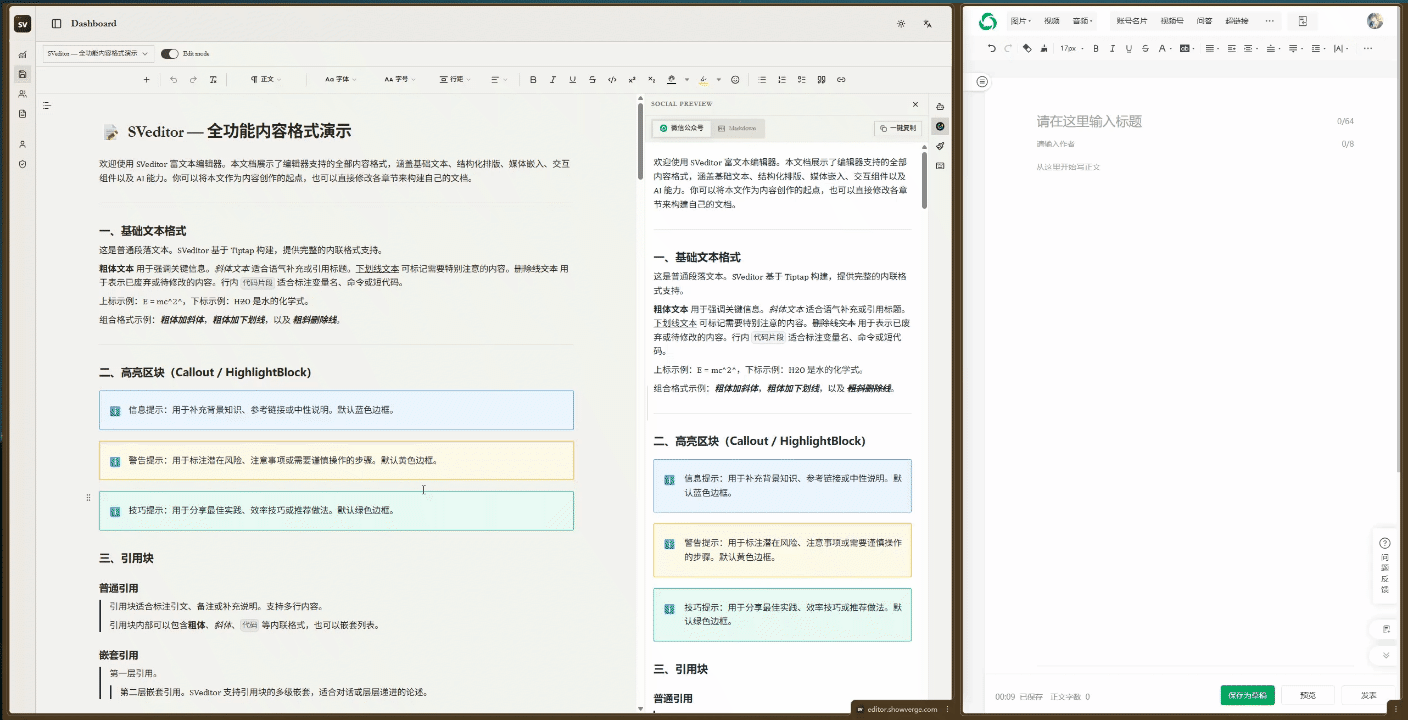Open the user avatar in WeChat editor
1408x720 pixels.
coord(1375,21)
